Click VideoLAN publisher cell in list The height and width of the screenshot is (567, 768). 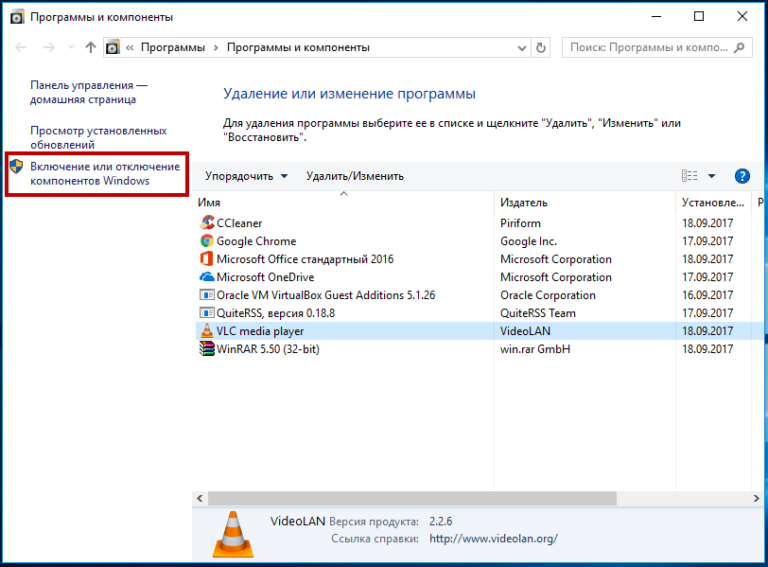pos(525,331)
